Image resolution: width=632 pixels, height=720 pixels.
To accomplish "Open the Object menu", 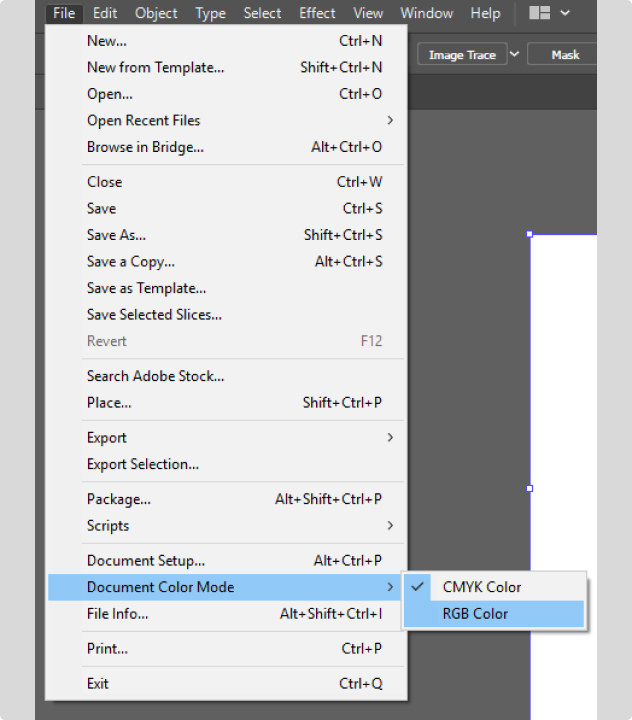I will (x=156, y=13).
